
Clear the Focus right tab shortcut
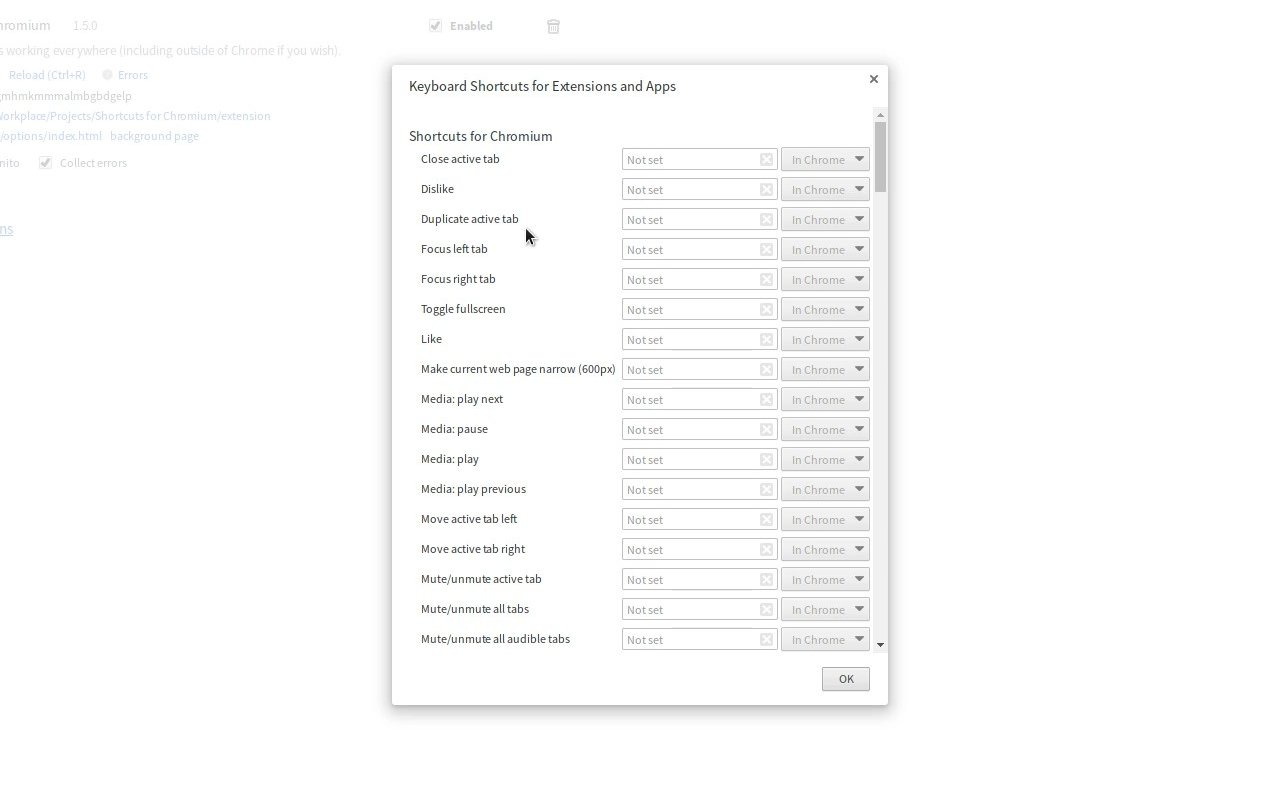click(766, 280)
